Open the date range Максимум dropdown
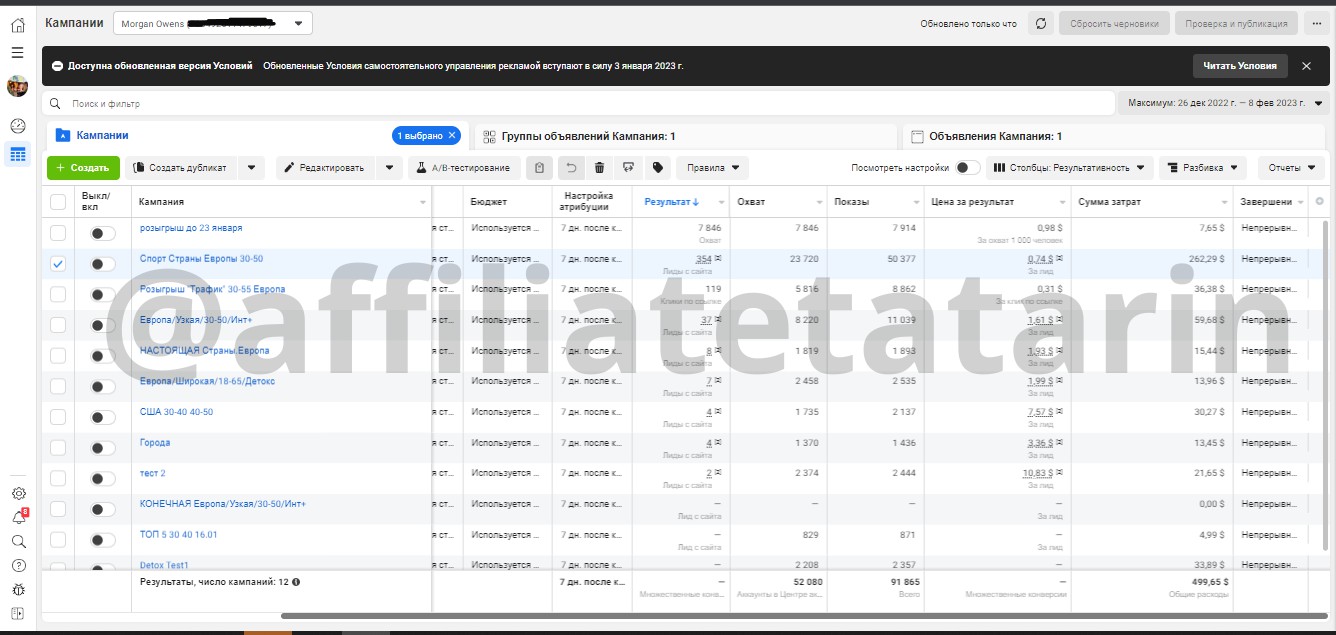 [1225, 103]
